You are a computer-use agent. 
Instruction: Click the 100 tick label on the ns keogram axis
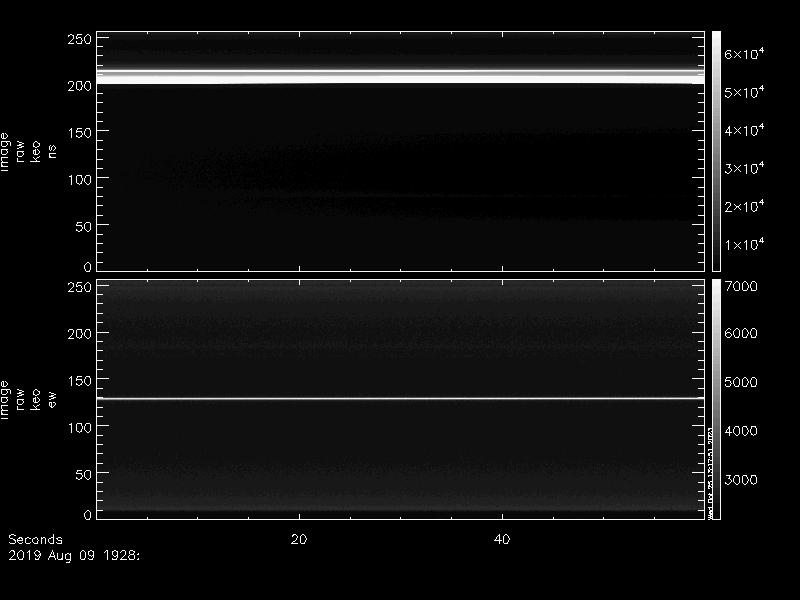[79, 180]
